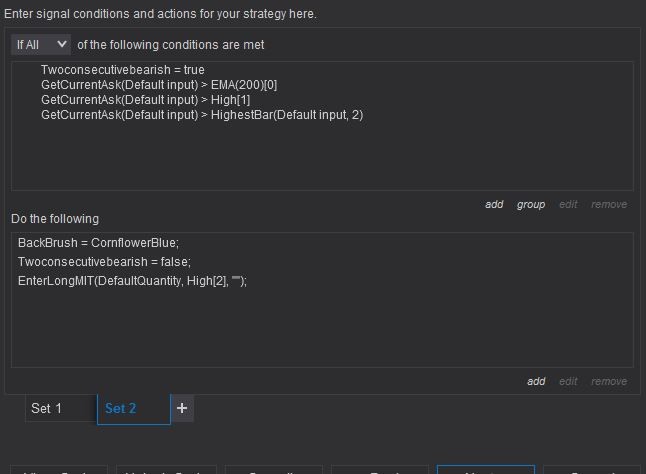646x474 pixels.
Task: Click "edit" under the actions list
Action: [x=568, y=381]
